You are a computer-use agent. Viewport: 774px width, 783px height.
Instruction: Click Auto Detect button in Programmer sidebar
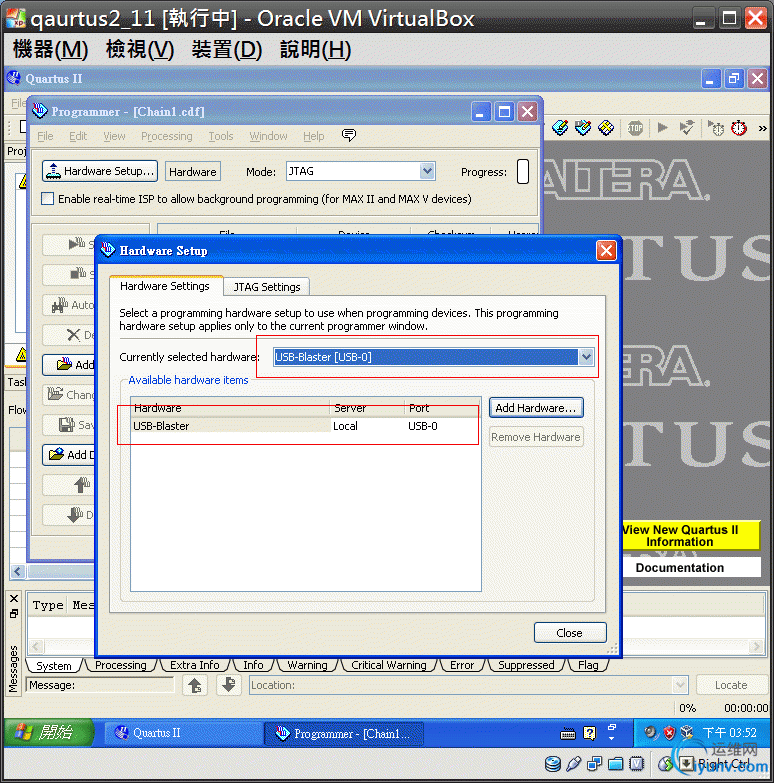coord(69,305)
